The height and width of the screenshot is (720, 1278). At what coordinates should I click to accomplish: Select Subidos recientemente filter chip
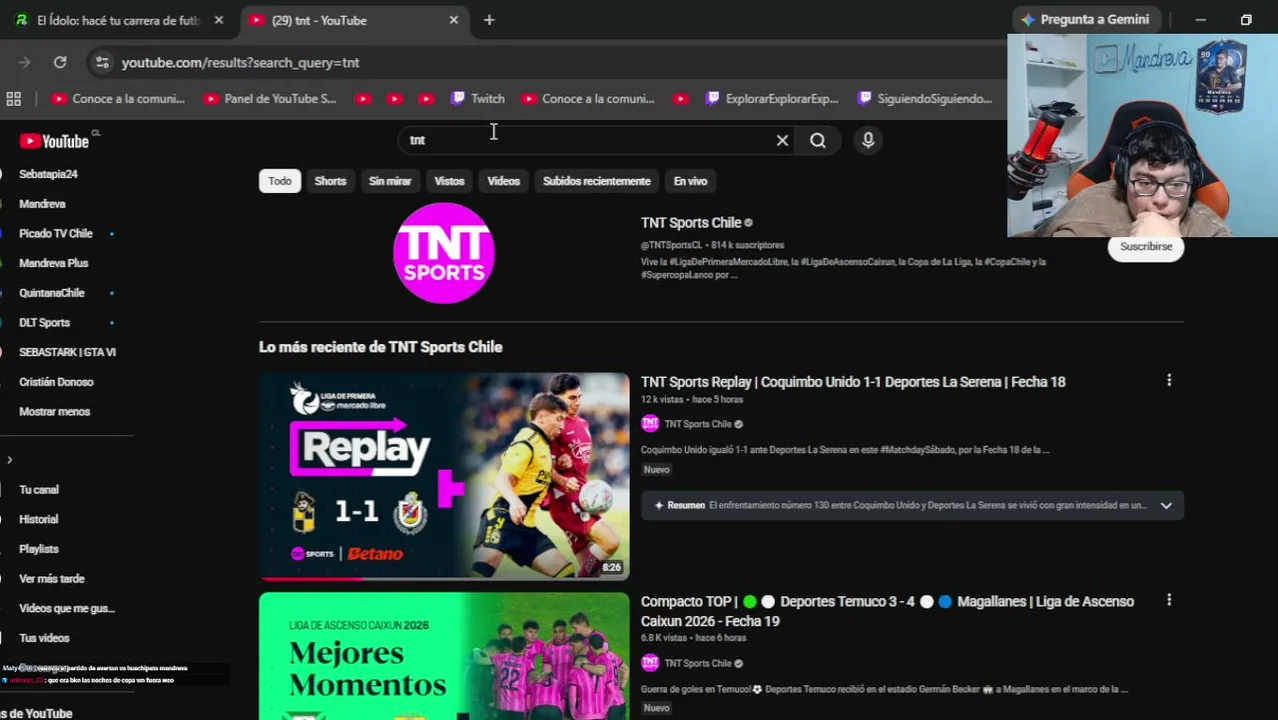pos(597,181)
